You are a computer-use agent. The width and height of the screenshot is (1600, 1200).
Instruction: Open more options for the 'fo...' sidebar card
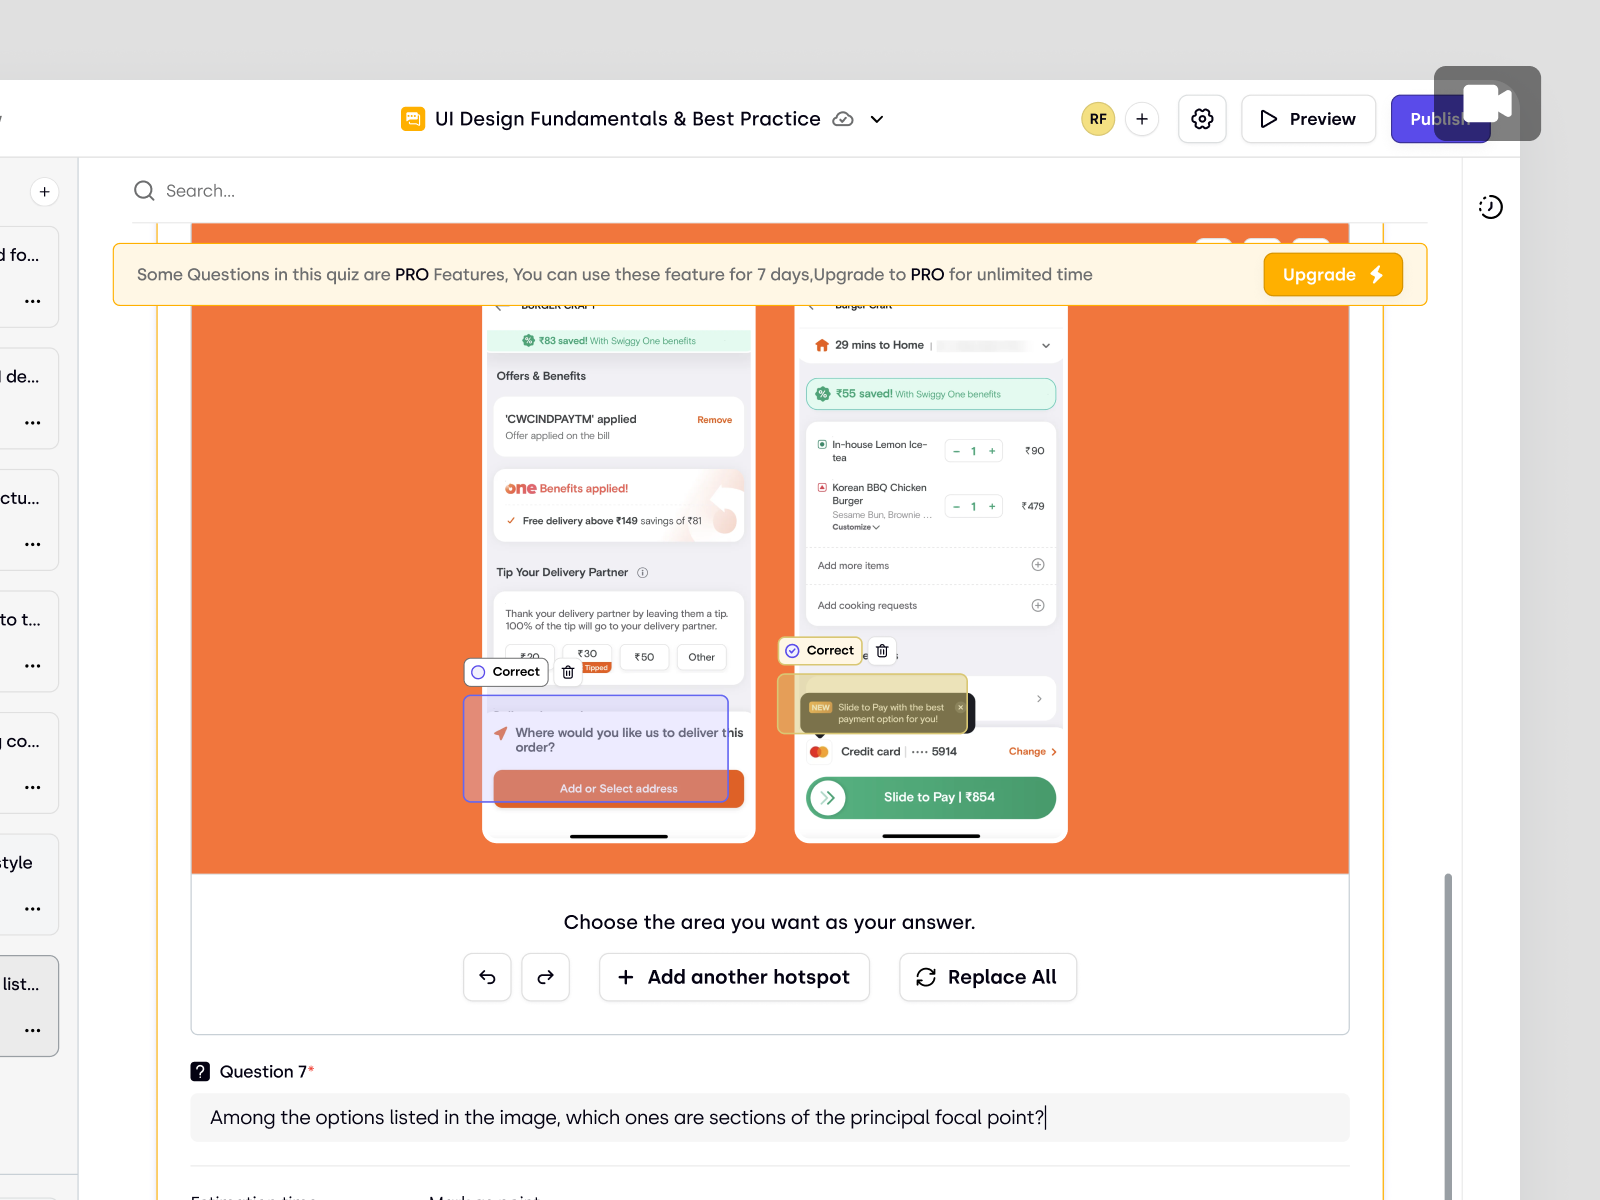(x=33, y=301)
